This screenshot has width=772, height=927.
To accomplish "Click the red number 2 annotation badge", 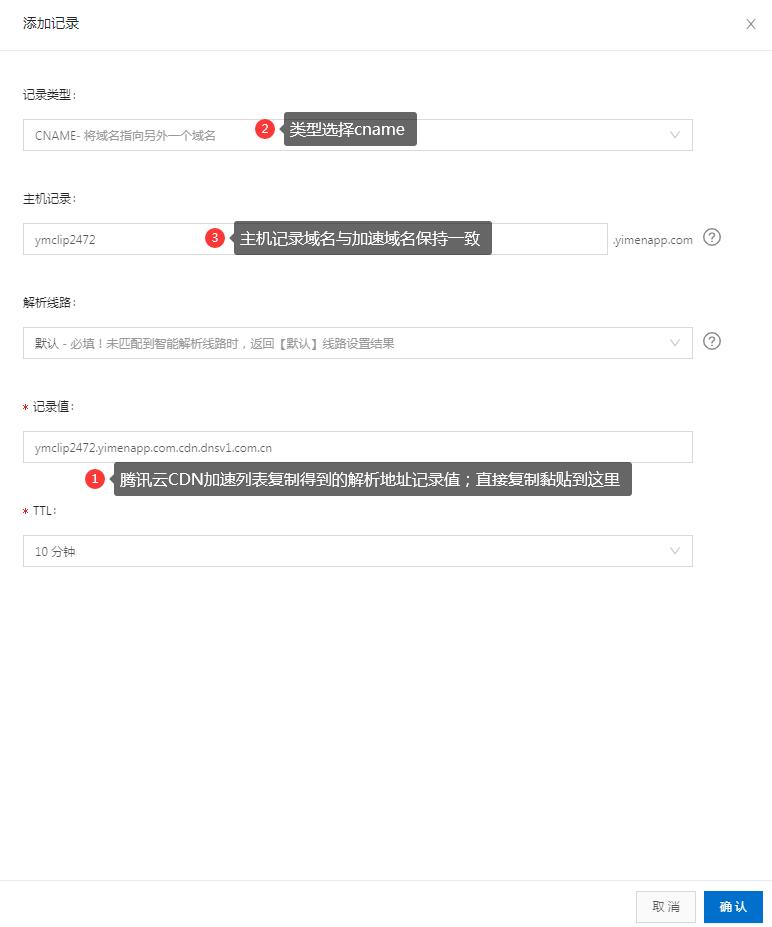I will tap(265, 129).
